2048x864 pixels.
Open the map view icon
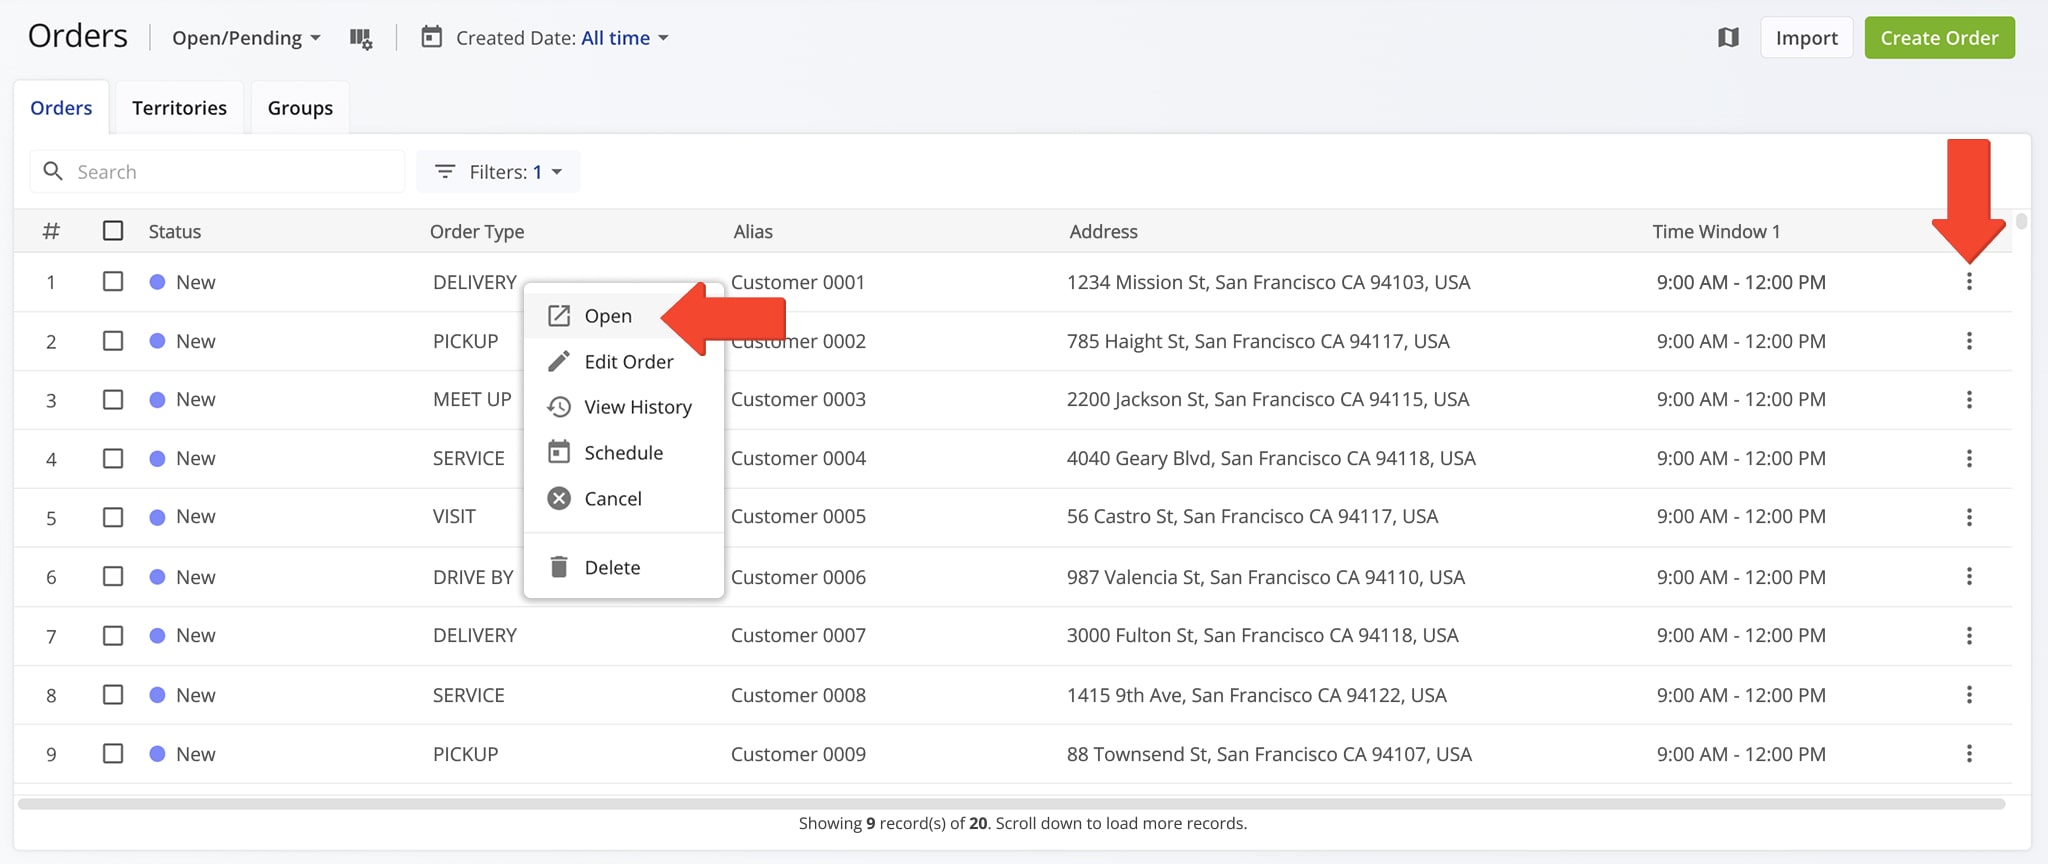(1728, 38)
